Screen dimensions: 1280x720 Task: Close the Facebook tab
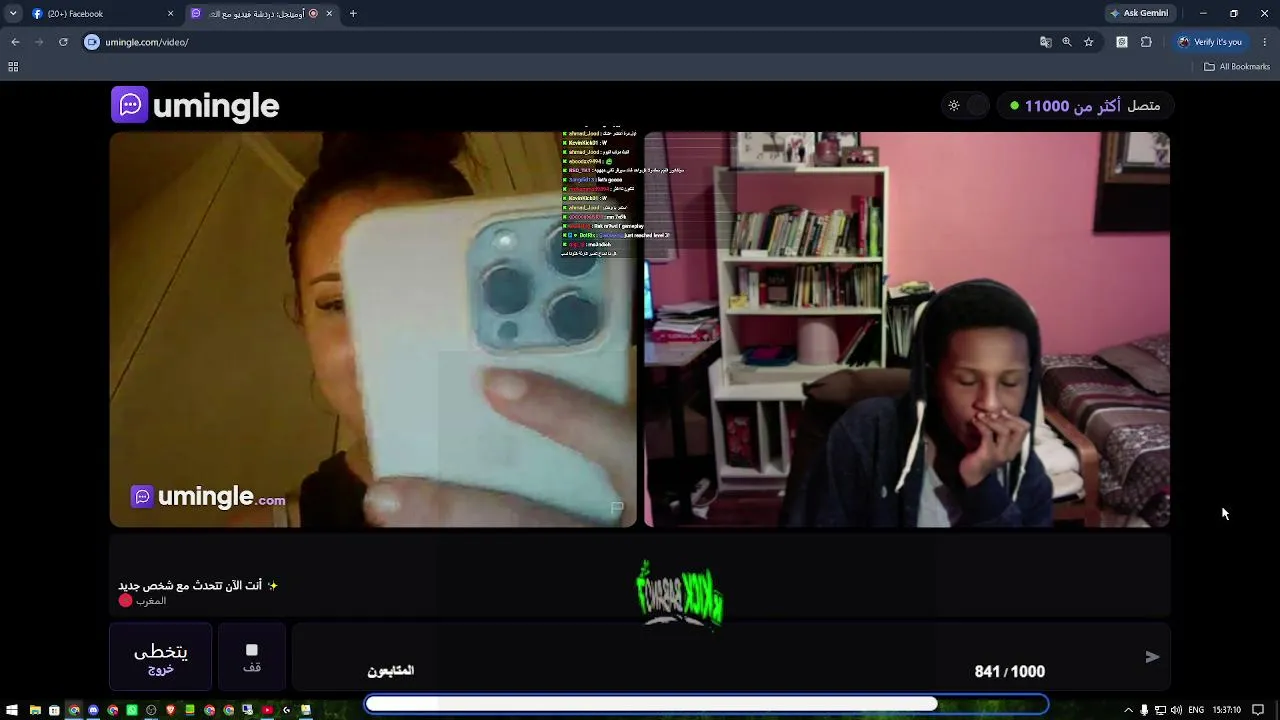pyautogui.click(x=170, y=14)
